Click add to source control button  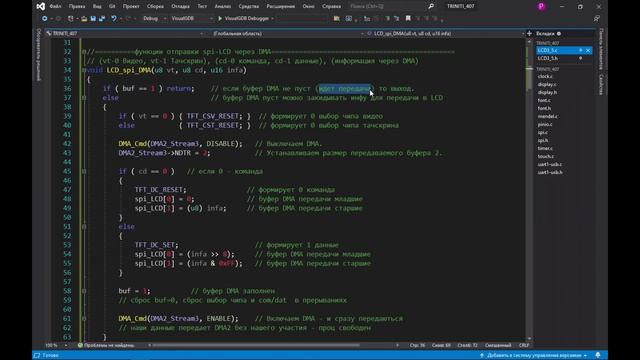[x=534, y=356]
